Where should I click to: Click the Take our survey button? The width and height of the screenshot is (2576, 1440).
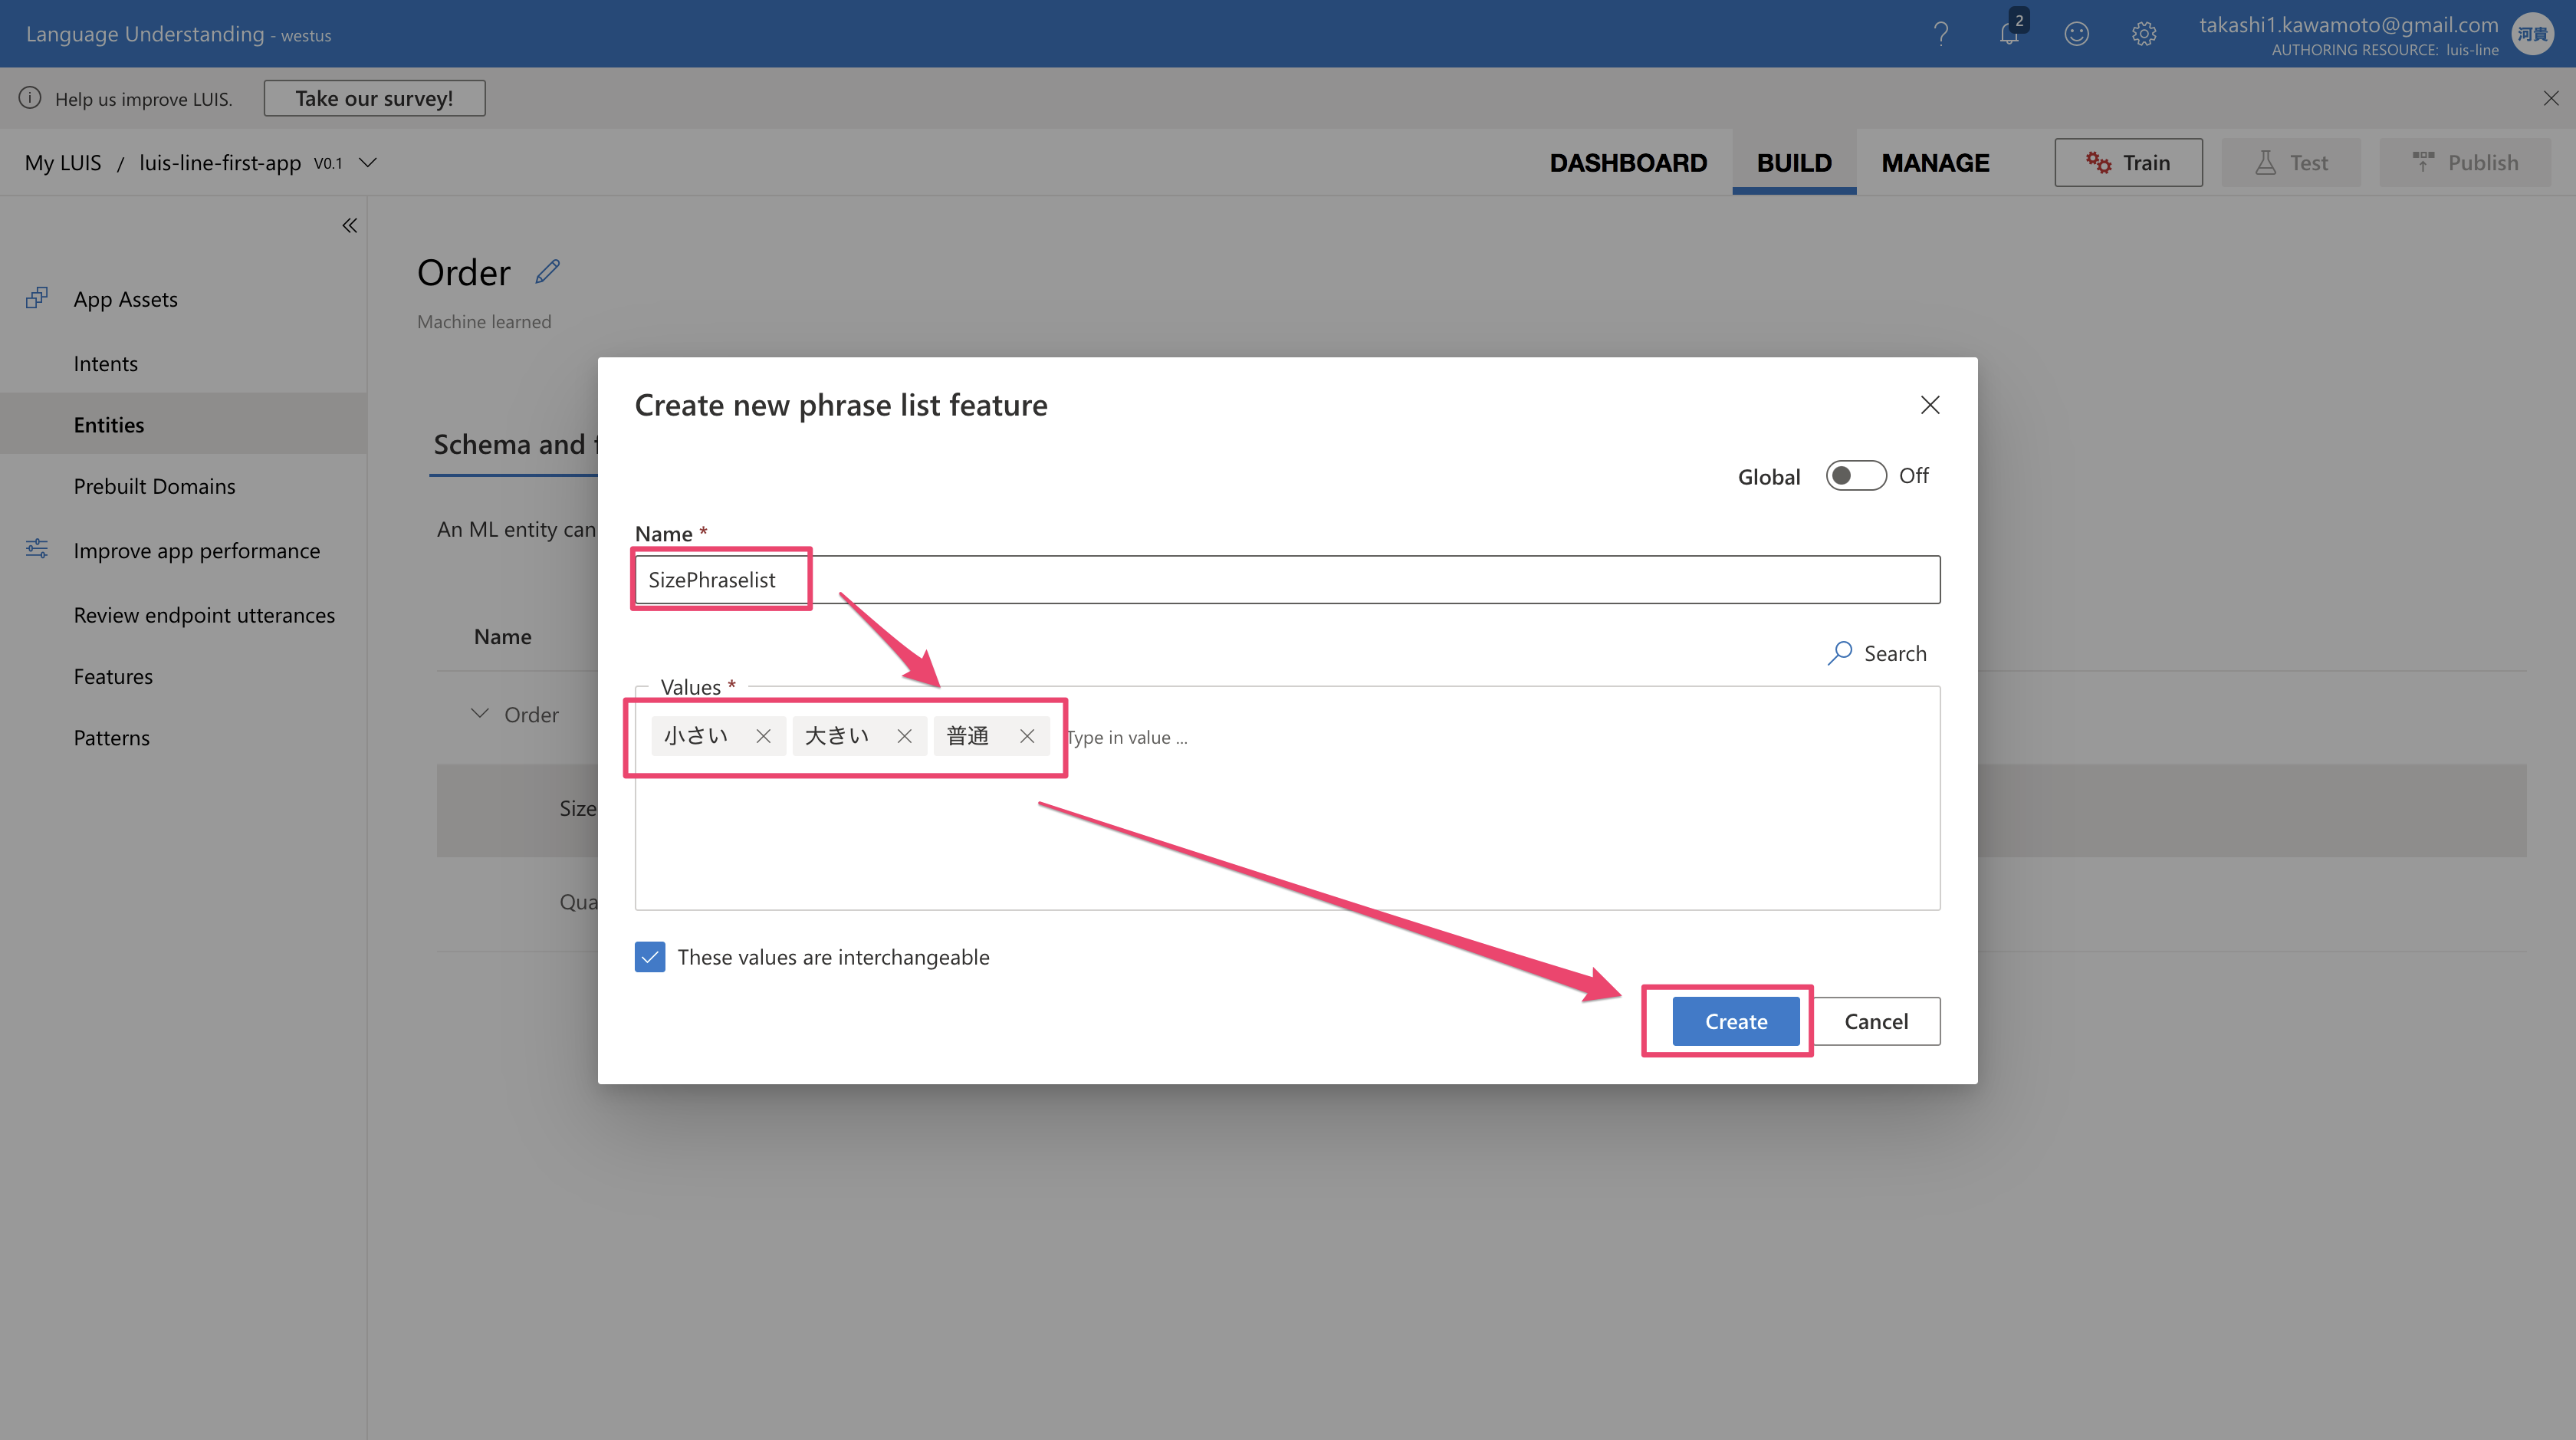(x=374, y=98)
